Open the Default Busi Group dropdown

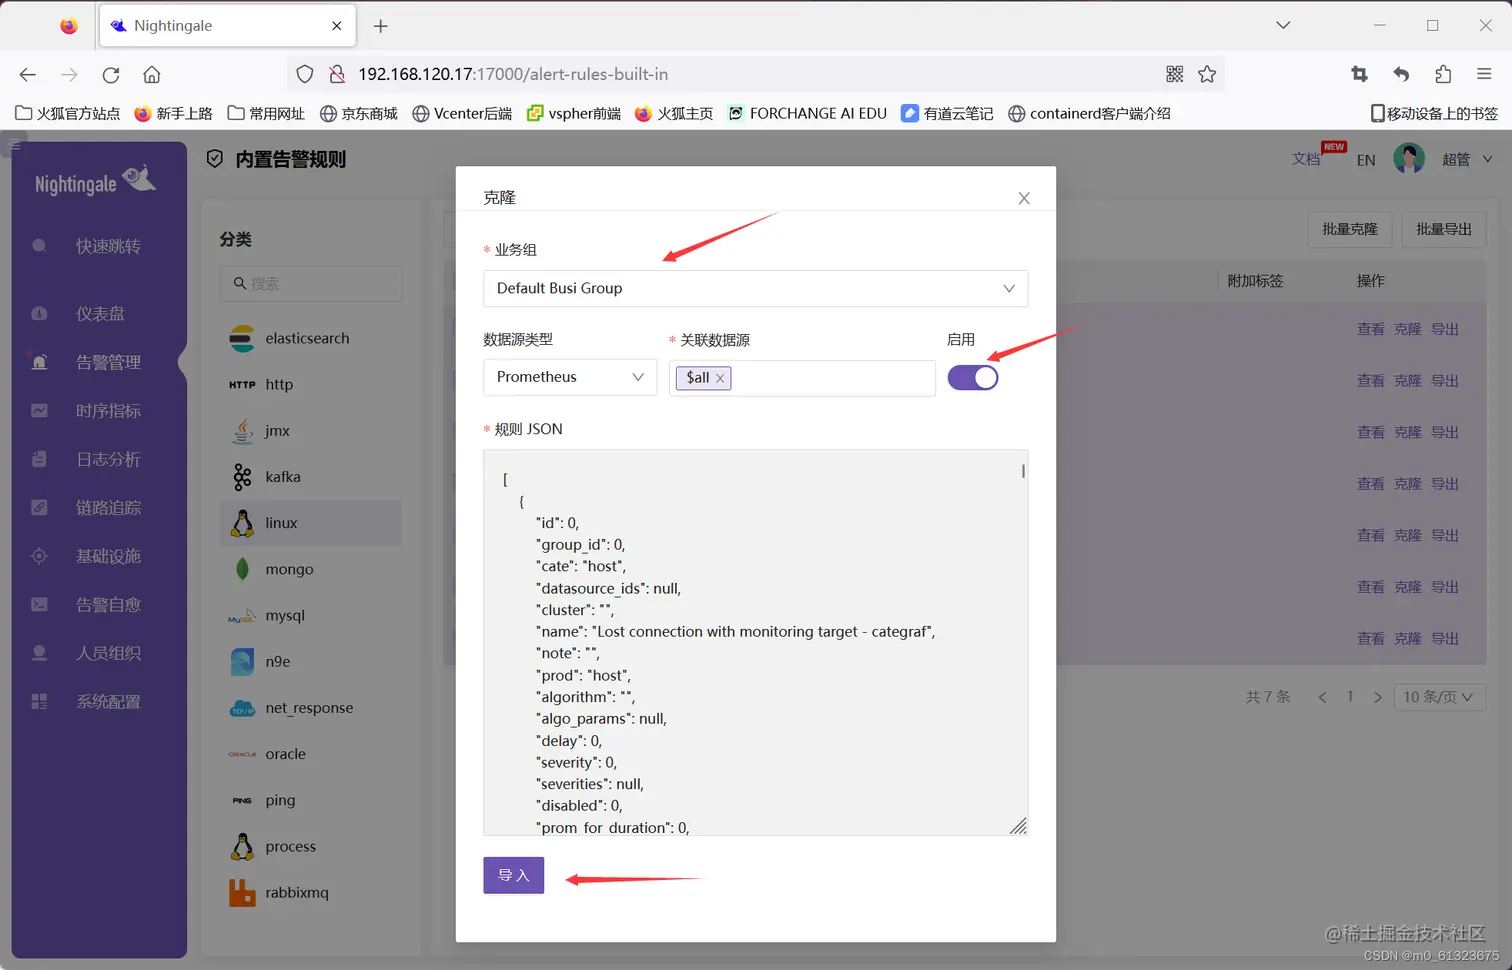coord(755,288)
